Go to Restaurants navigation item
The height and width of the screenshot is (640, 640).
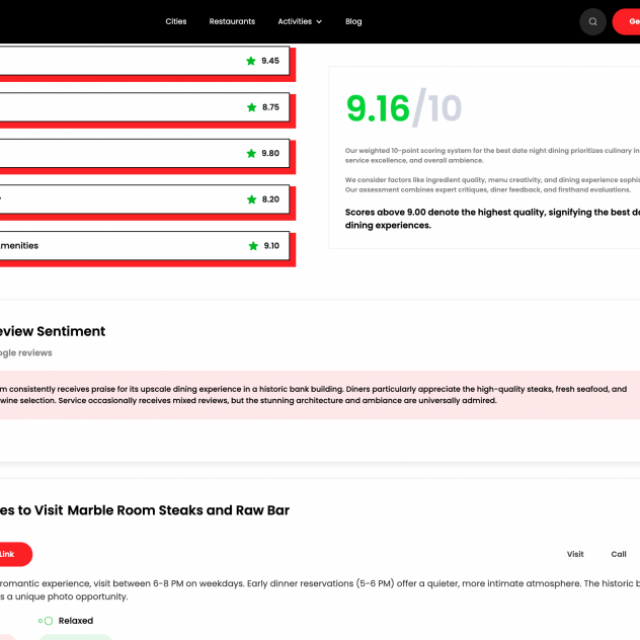[x=232, y=22]
